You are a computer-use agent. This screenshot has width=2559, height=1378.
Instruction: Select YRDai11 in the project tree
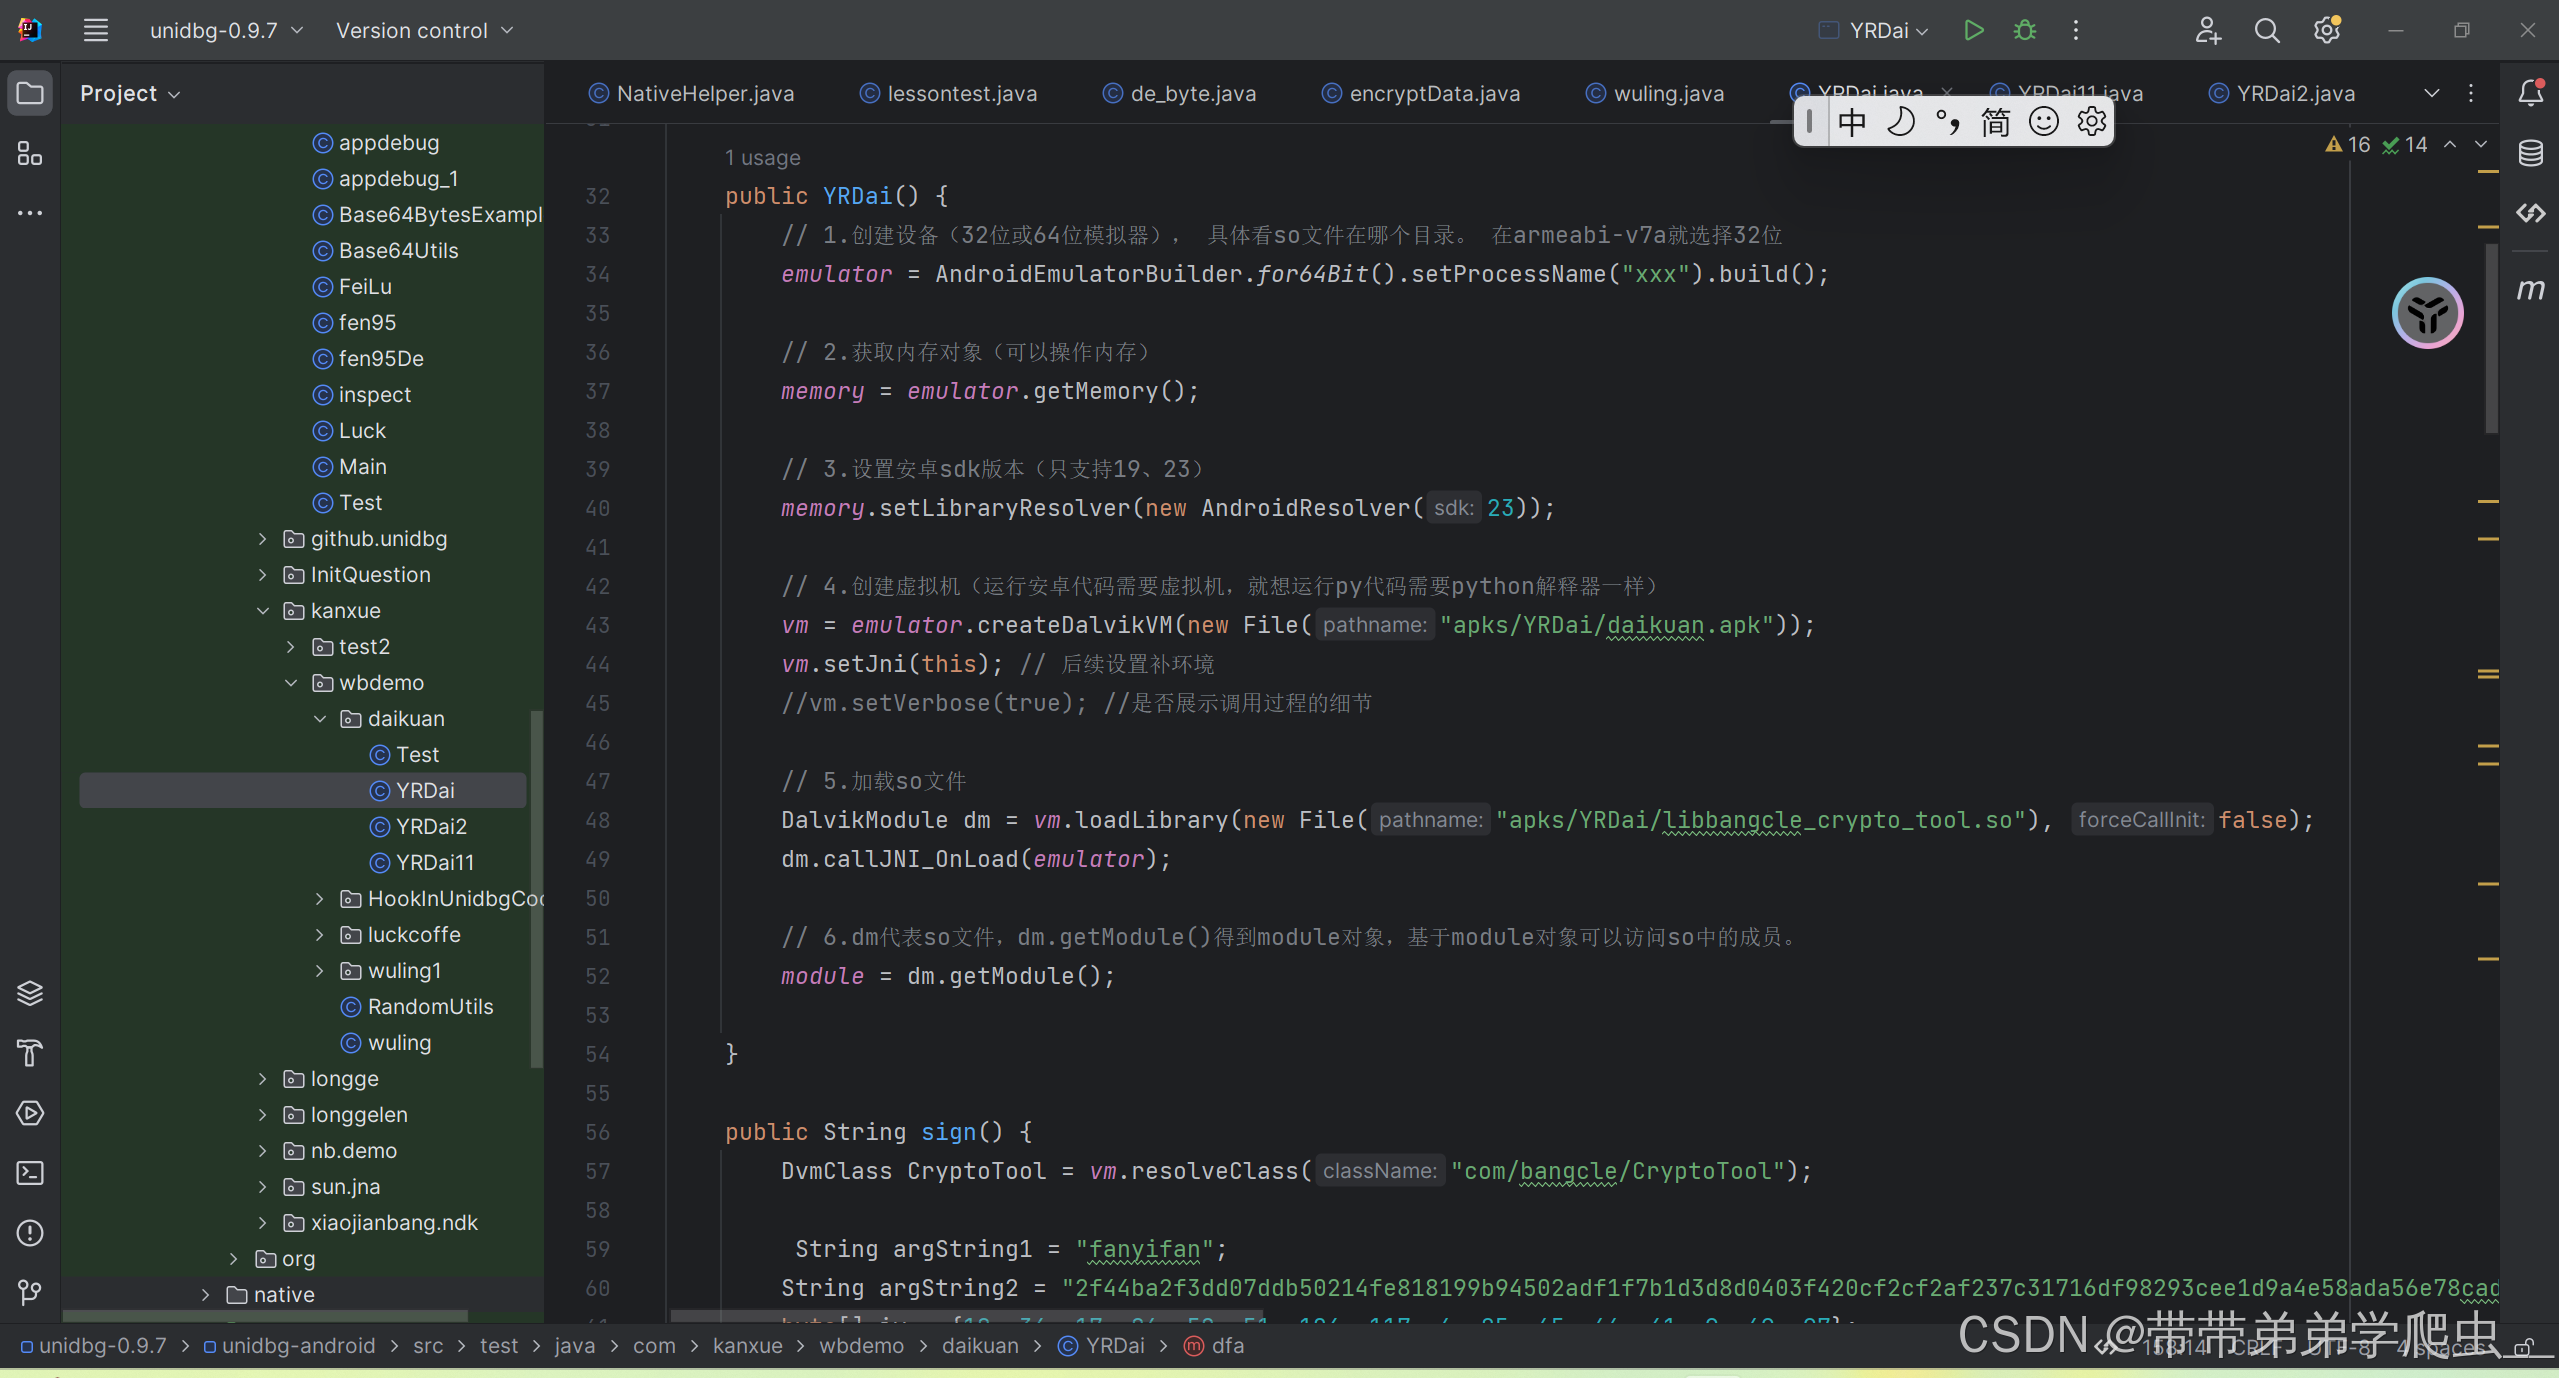click(x=435, y=863)
